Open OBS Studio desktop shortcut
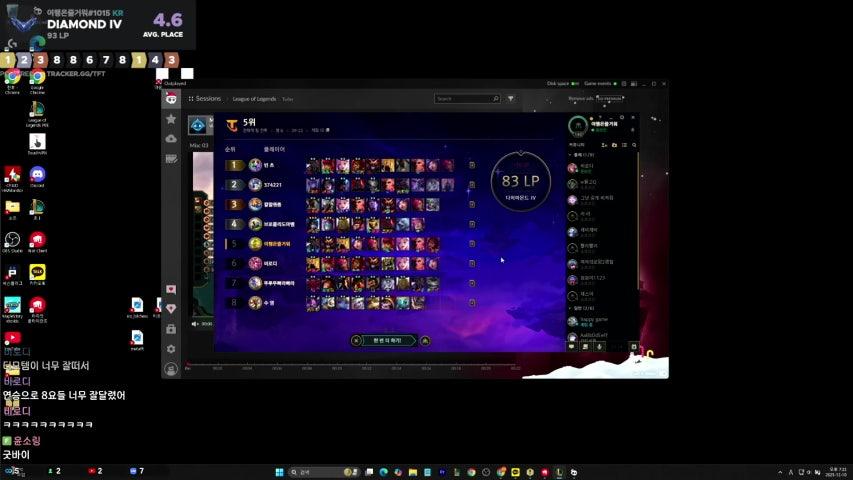The image size is (853, 480). [12, 243]
